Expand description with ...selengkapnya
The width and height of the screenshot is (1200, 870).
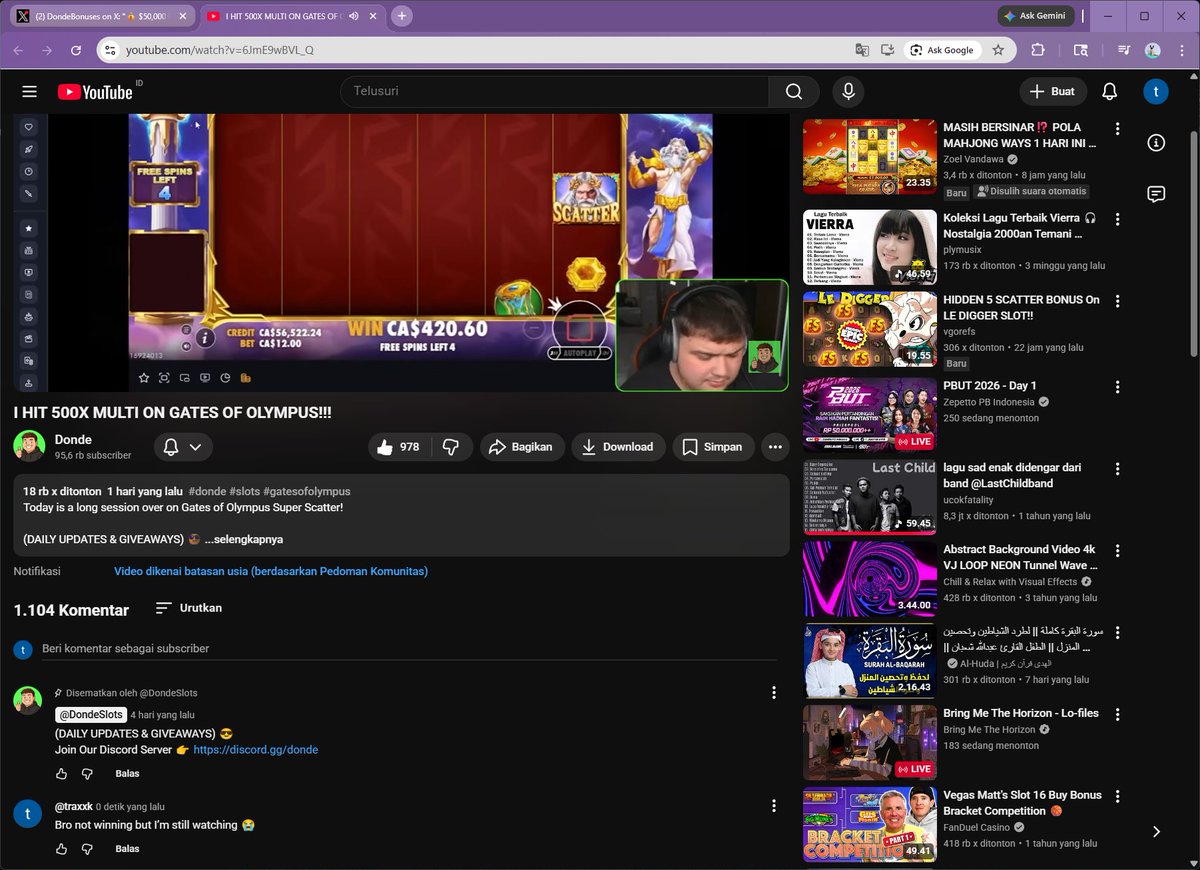[x=243, y=539]
